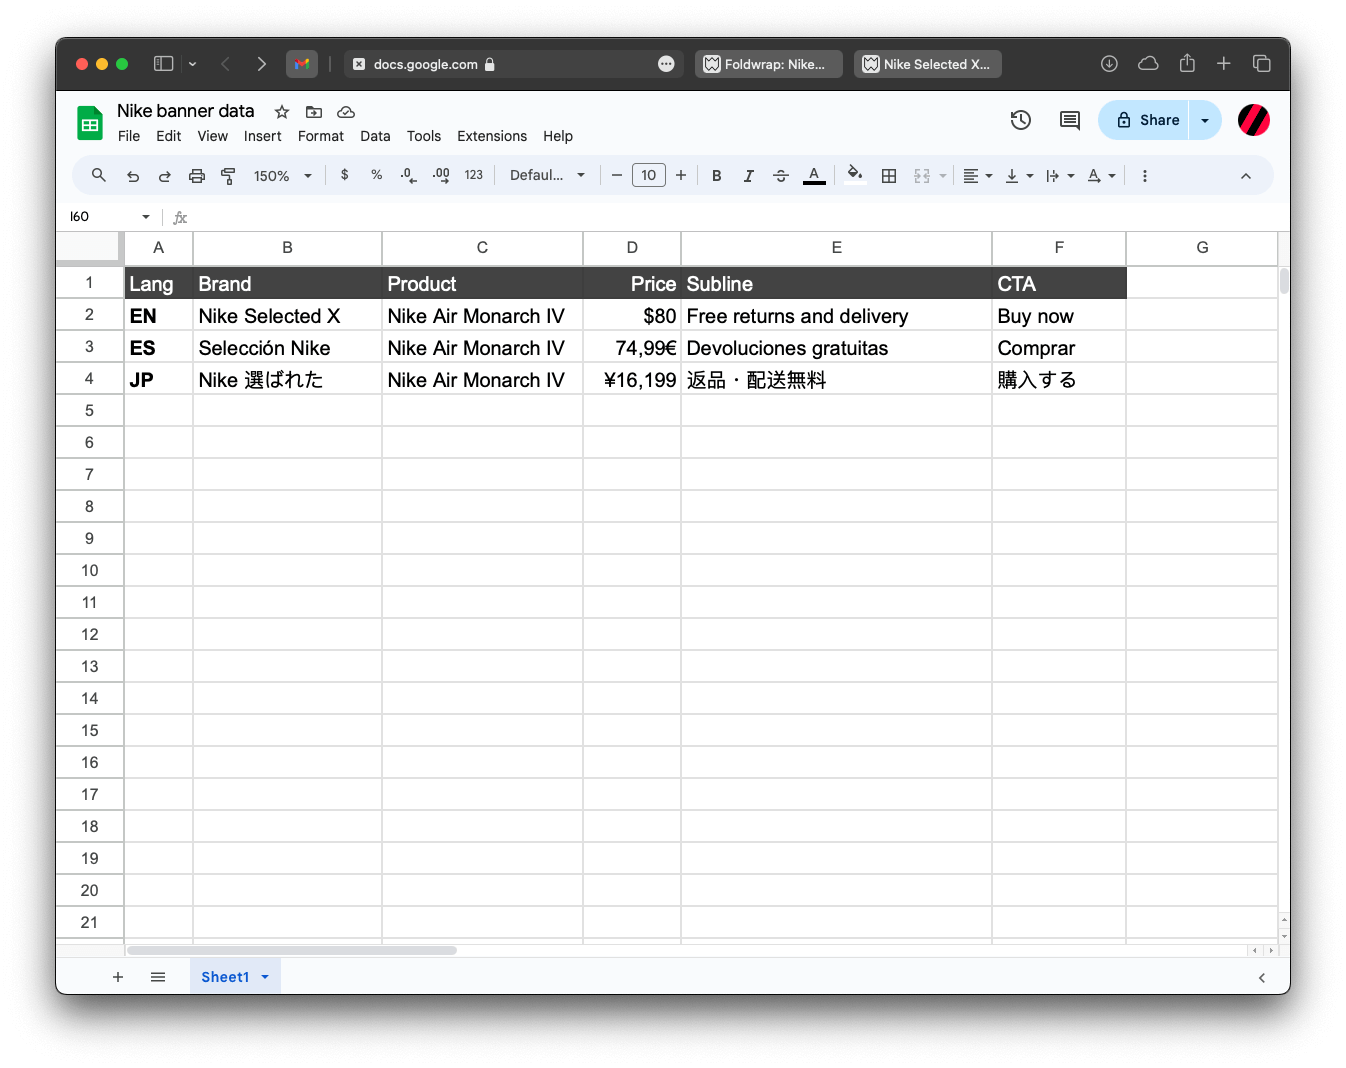Click the merge cells icon
This screenshot has height=1068, width=1346.
(922, 175)
